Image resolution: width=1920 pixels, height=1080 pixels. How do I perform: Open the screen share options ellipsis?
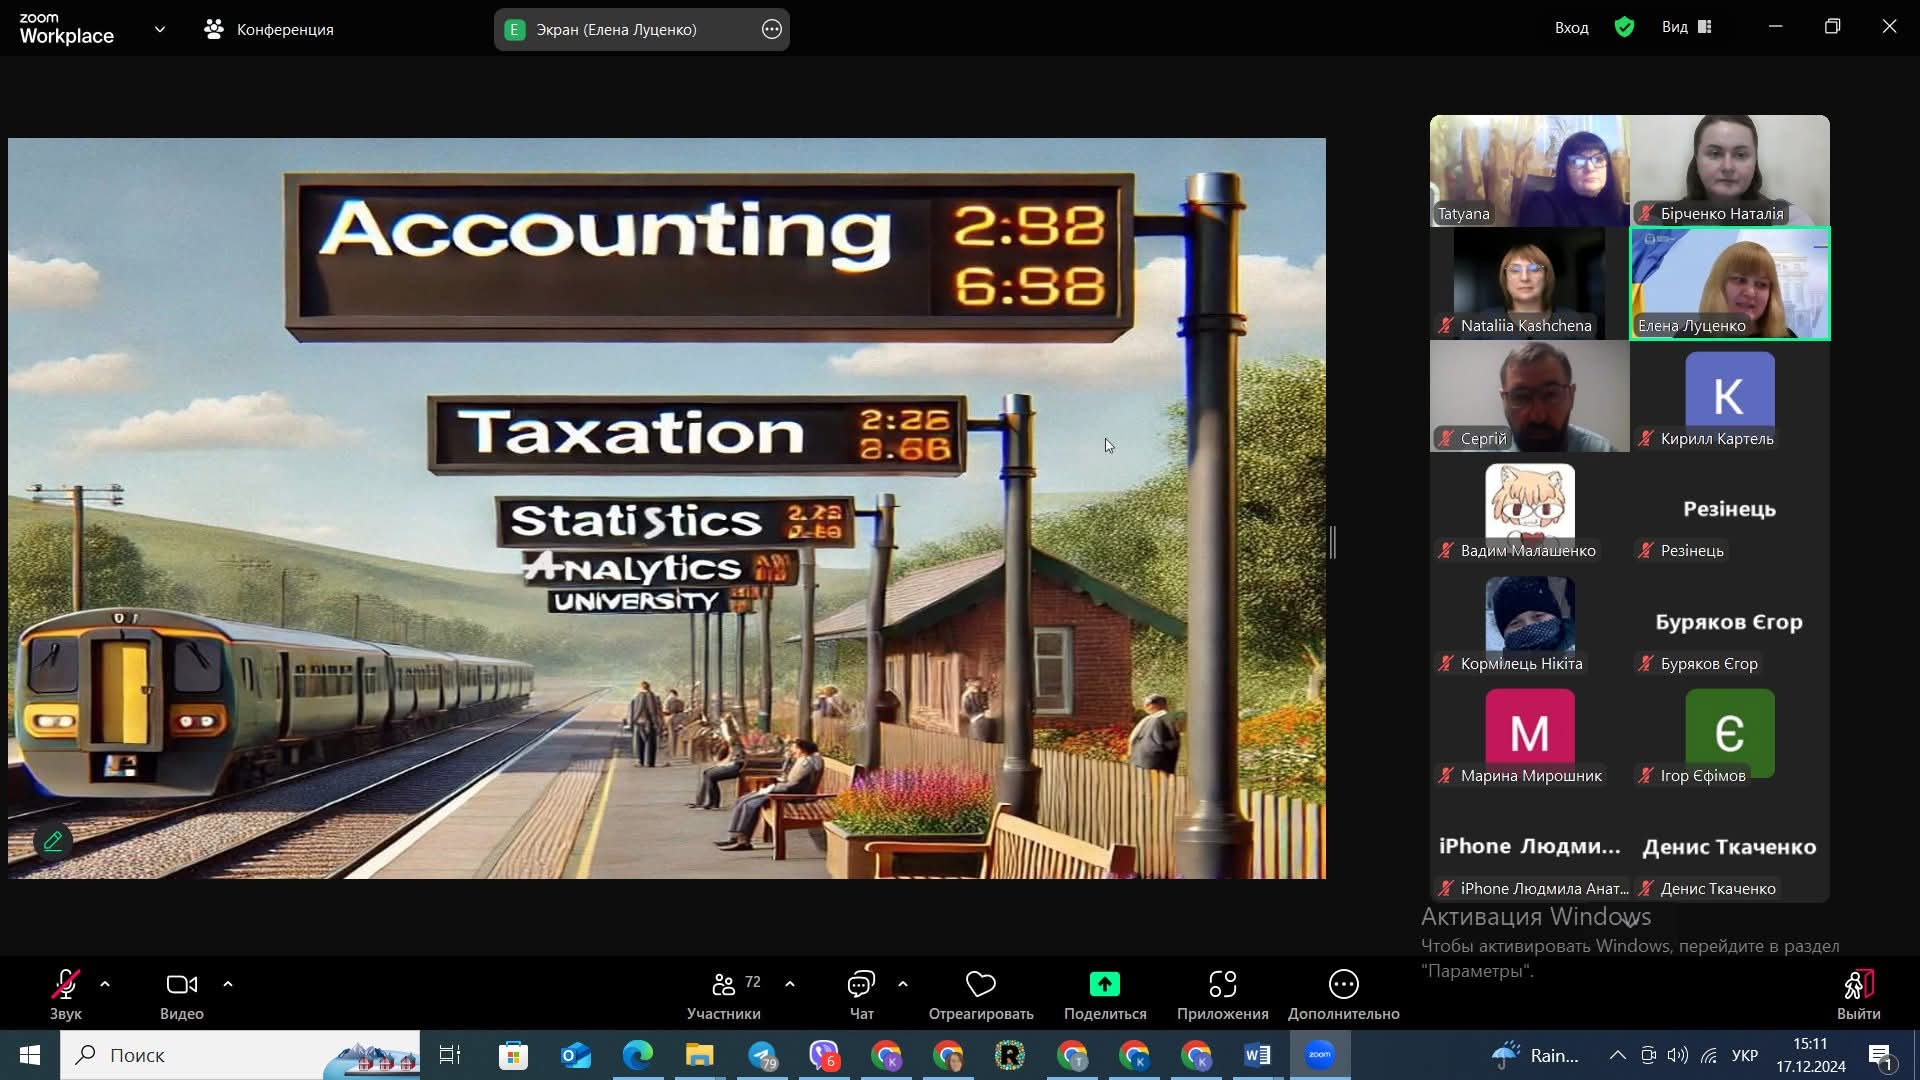(771, 29)
